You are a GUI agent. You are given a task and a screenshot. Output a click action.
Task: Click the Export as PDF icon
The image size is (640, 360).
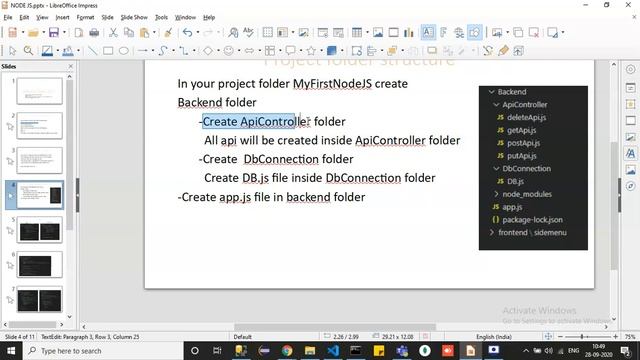pyautogui.click(x=79, y=32)
